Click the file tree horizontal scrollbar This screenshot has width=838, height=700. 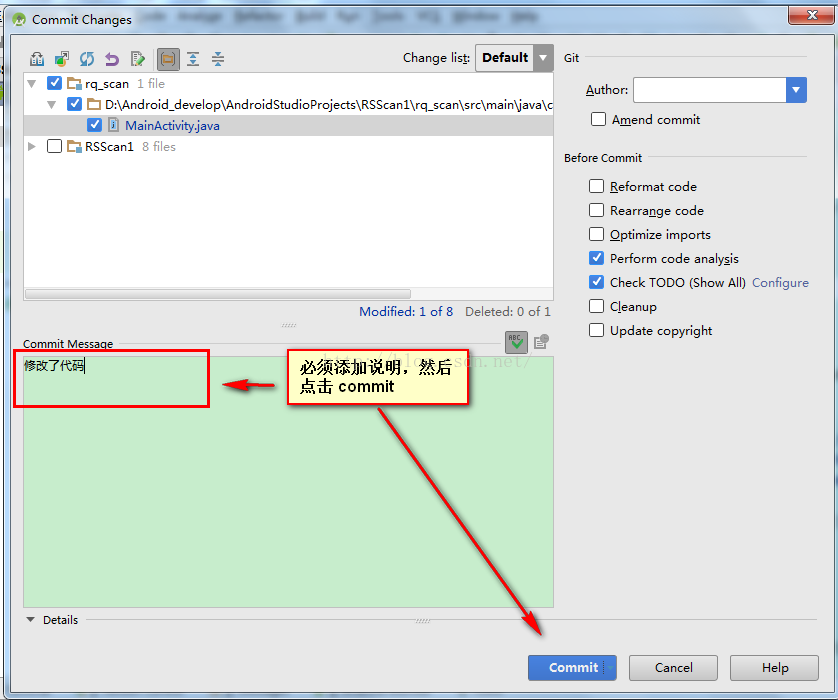pos(218,294)
